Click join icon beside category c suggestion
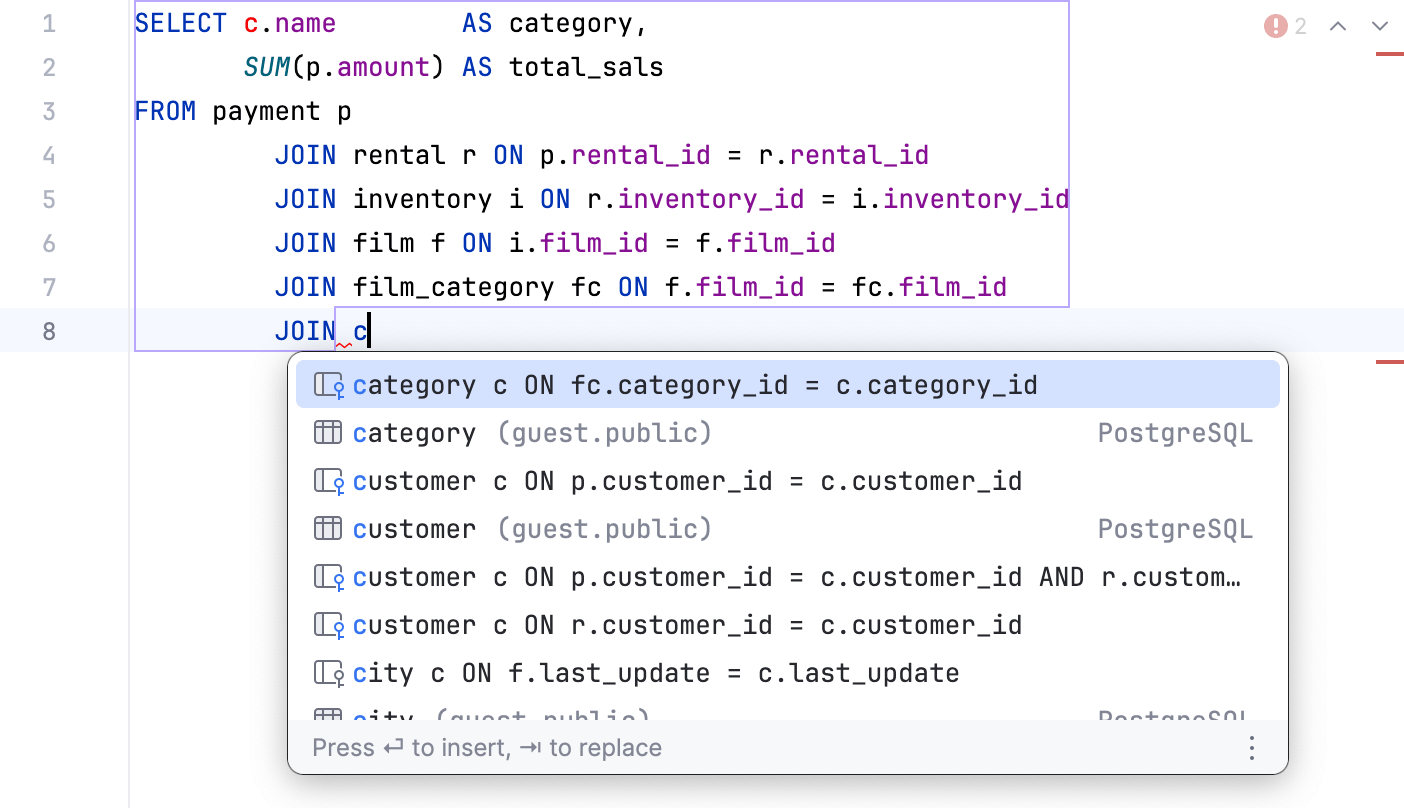This screenshot has height=808, width=1404. tap(329, 386)
